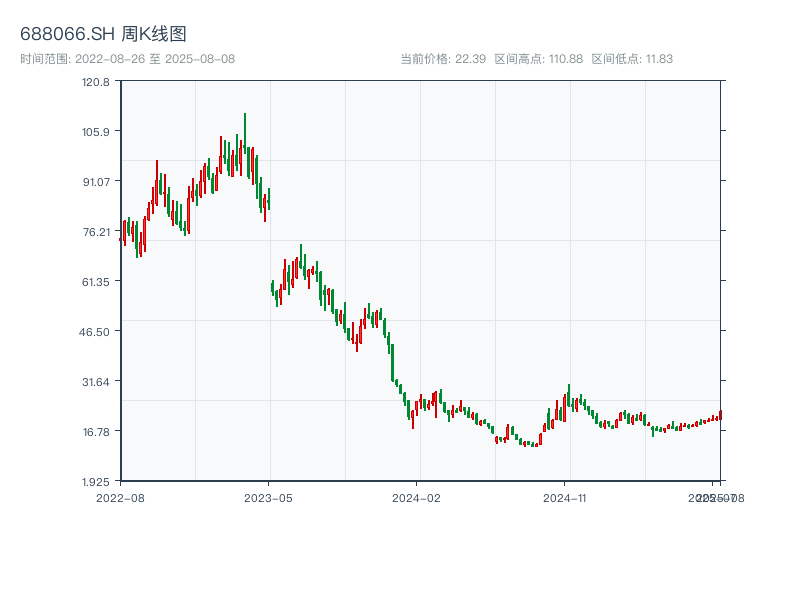Select the 91.07 y-axis tick label
800x600 pixels.
tap(97, 182)
